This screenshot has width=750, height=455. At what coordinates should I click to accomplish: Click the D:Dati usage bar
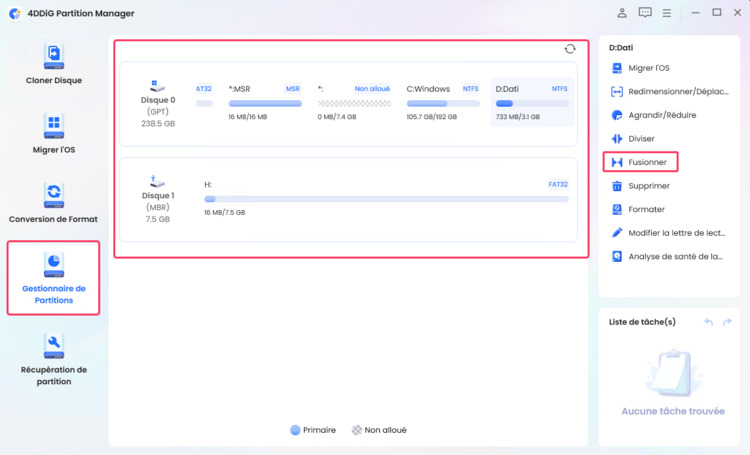pos(532,103)
